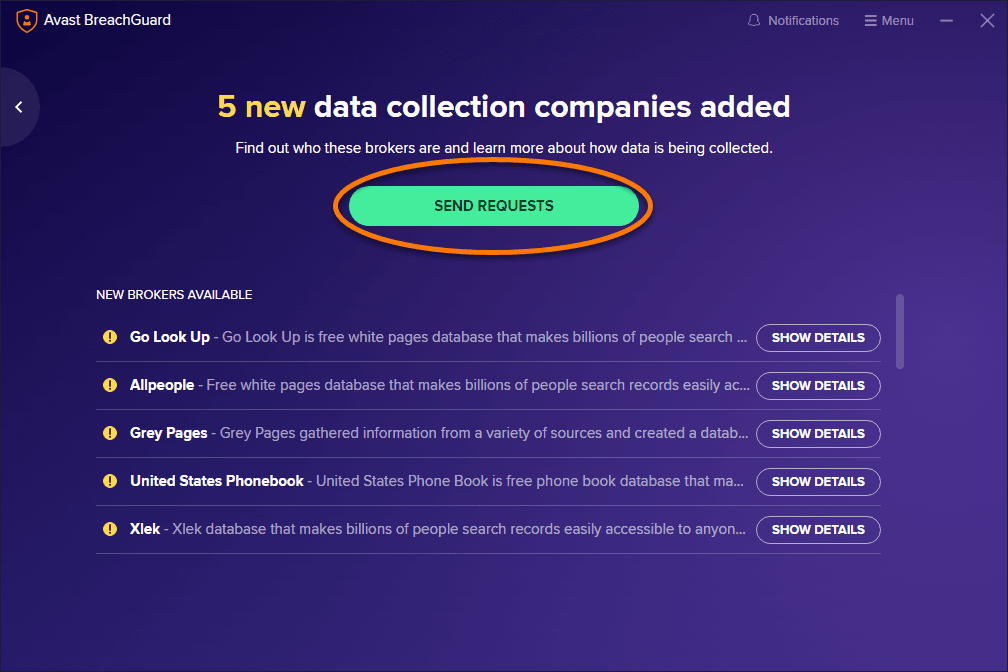This screenshot has height=672, width=1008.
Task: Go back using the left arrow
Action: (x=19, y=107)
